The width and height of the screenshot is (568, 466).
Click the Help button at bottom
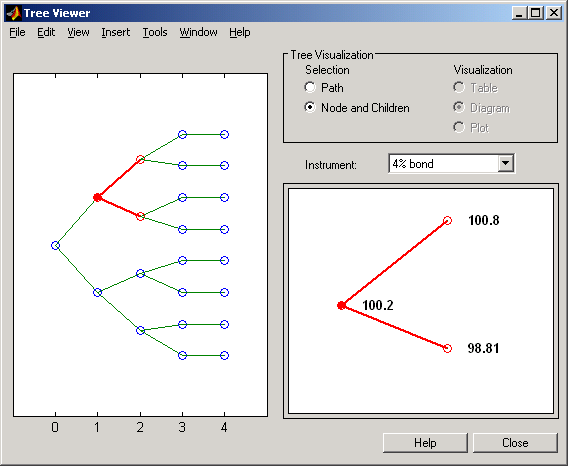[x=425, y=443]
